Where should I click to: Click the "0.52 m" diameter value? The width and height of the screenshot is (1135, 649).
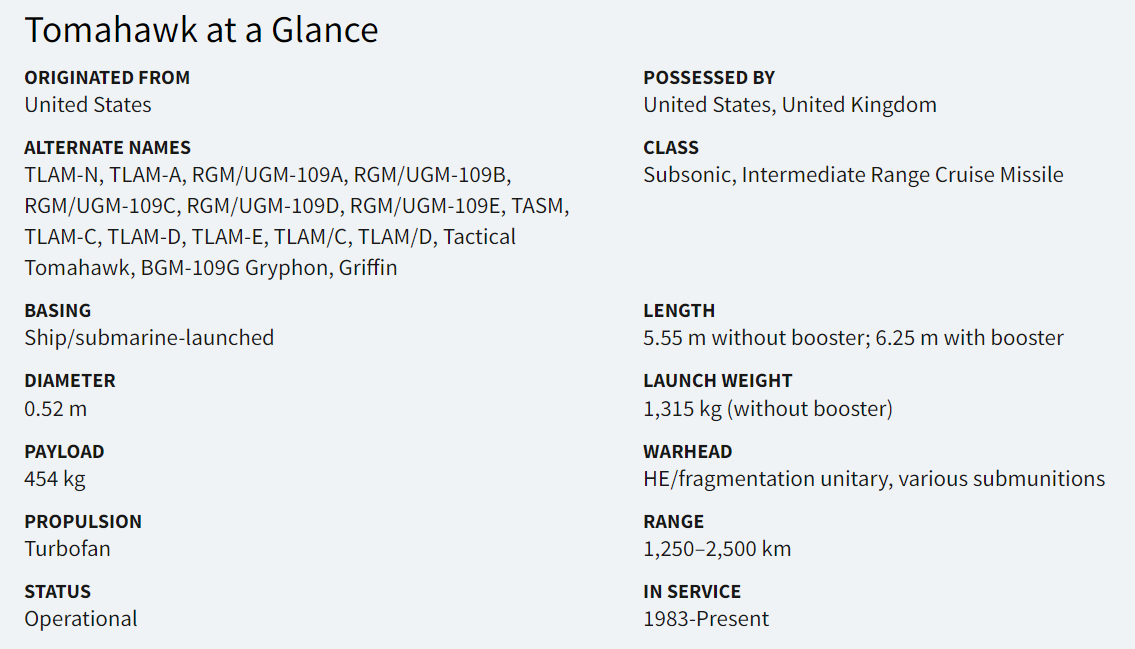coord(56,408)
